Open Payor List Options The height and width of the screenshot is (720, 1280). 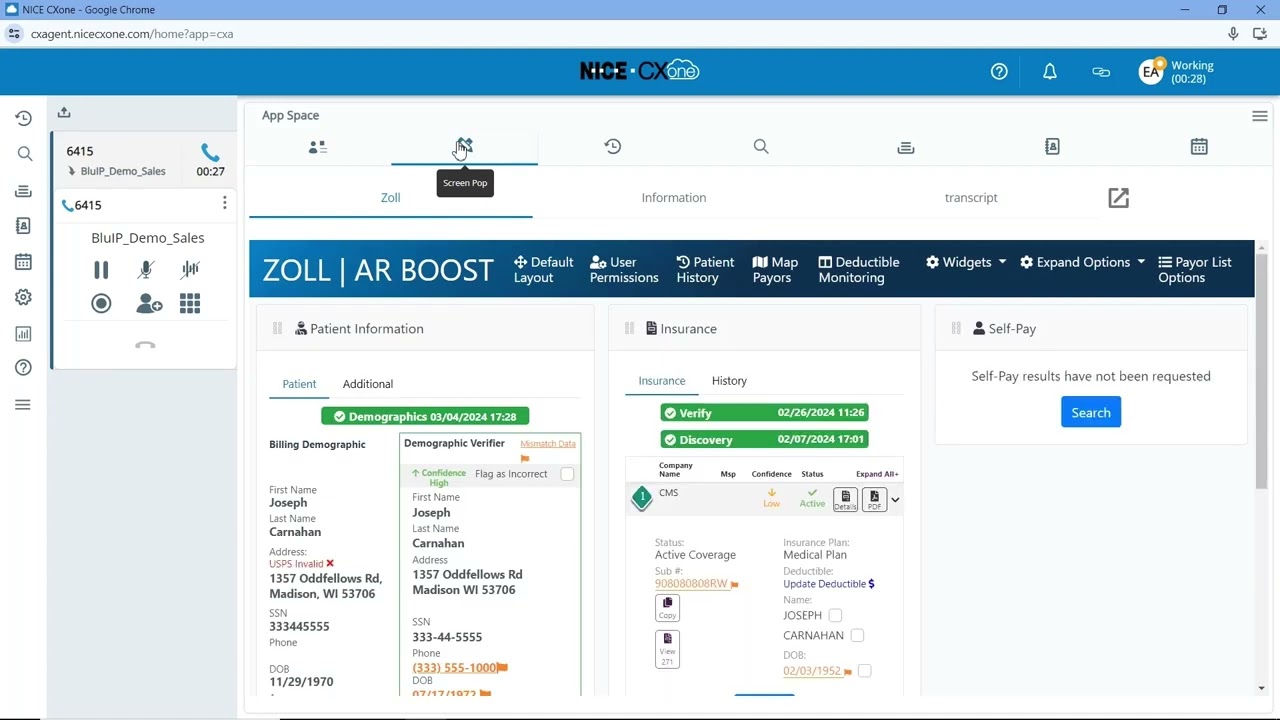coord(1195,270)
